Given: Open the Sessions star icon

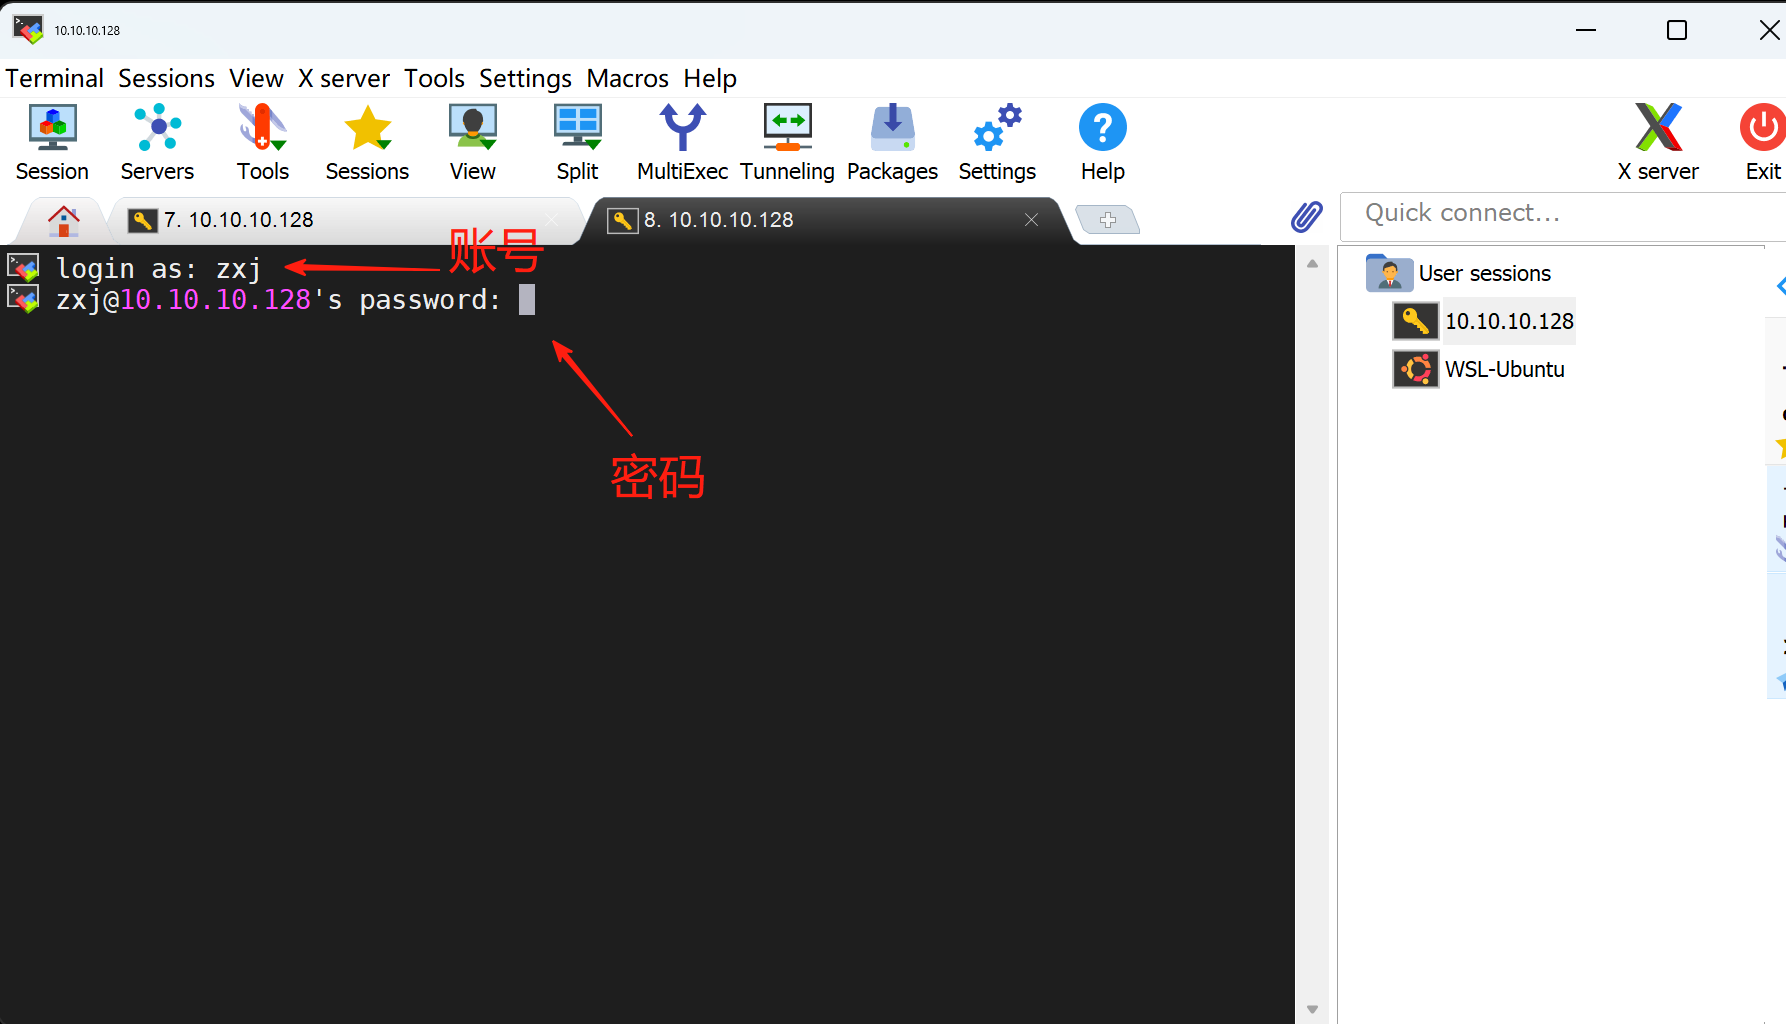Looking at the screenshot, I should click(367, 142).
